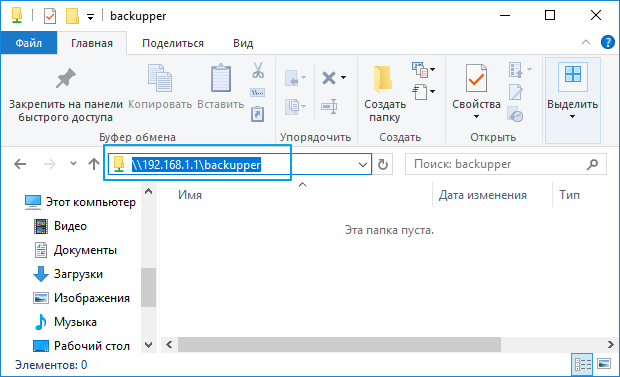Image resolution: width=620 pixels, height=377 pixels.
Task: Click New folder icon in title bar
Action: click(72, 16)
